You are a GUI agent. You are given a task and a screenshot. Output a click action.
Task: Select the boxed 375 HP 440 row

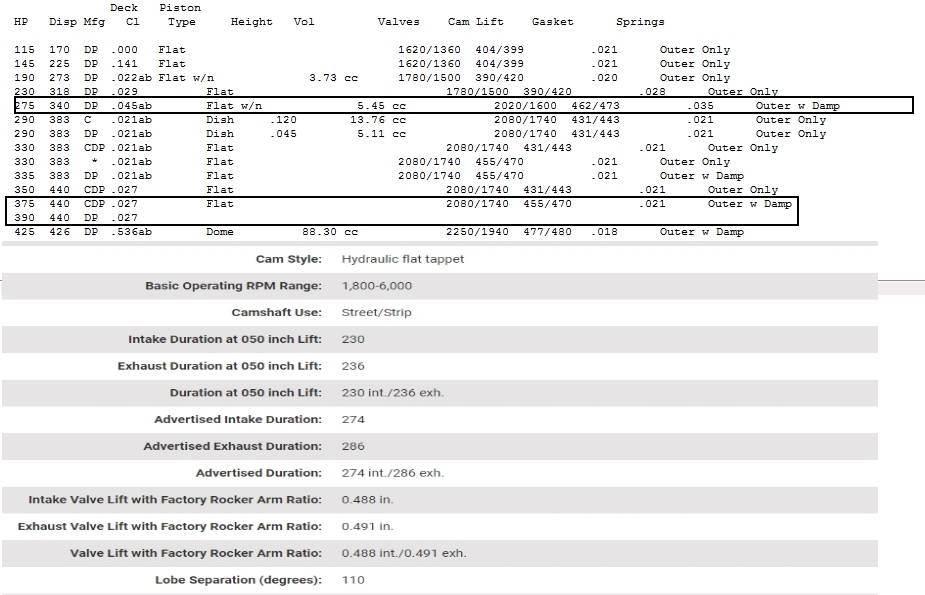point(400,203)
